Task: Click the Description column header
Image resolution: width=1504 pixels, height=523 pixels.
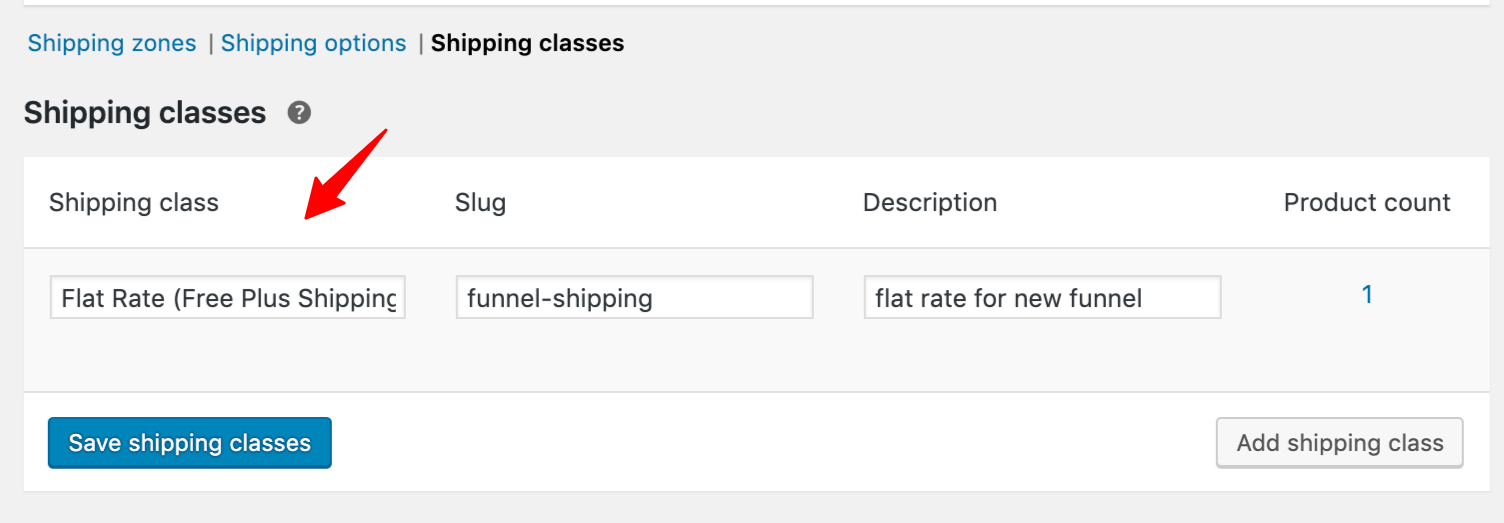Action: pyautogui.click(x=930, y=203)
